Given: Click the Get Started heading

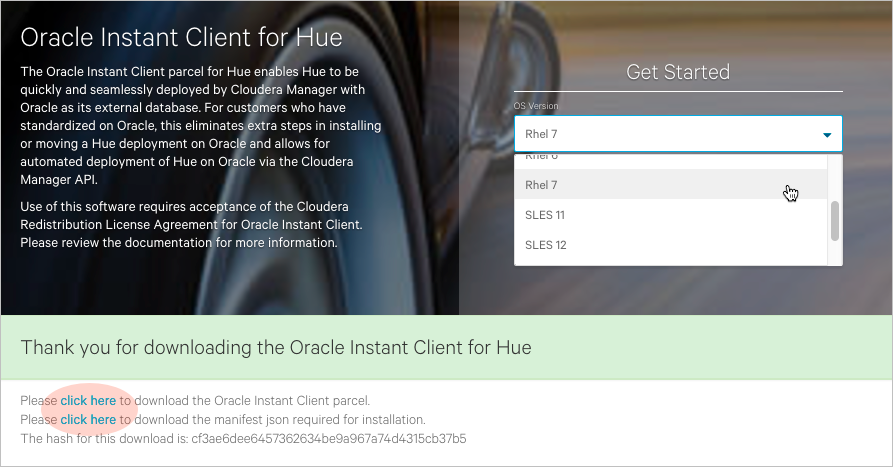Looking at the screenshot, I should [677, 72].
